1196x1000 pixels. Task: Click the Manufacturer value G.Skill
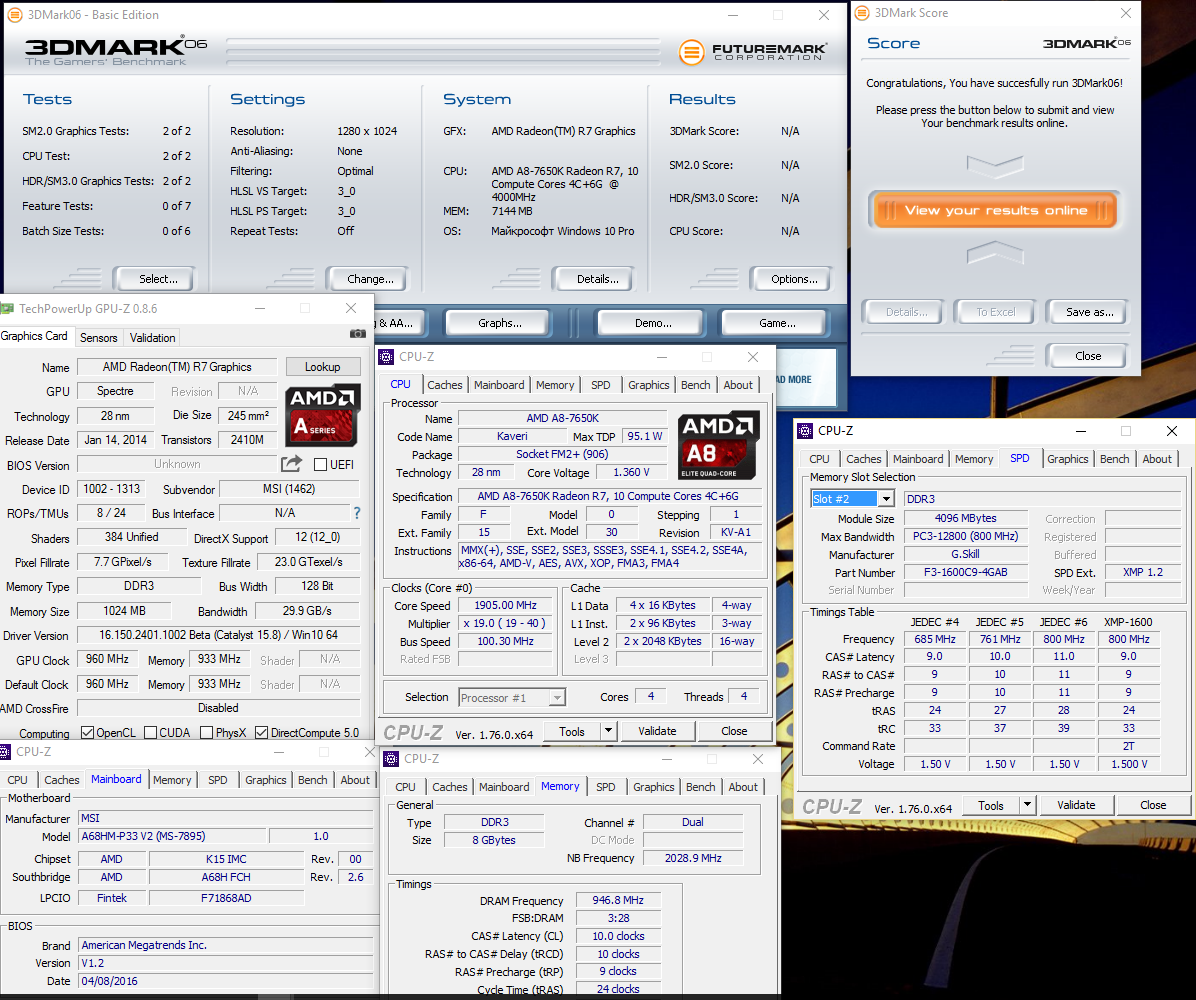pyautogui.click(x=965, y=555)
